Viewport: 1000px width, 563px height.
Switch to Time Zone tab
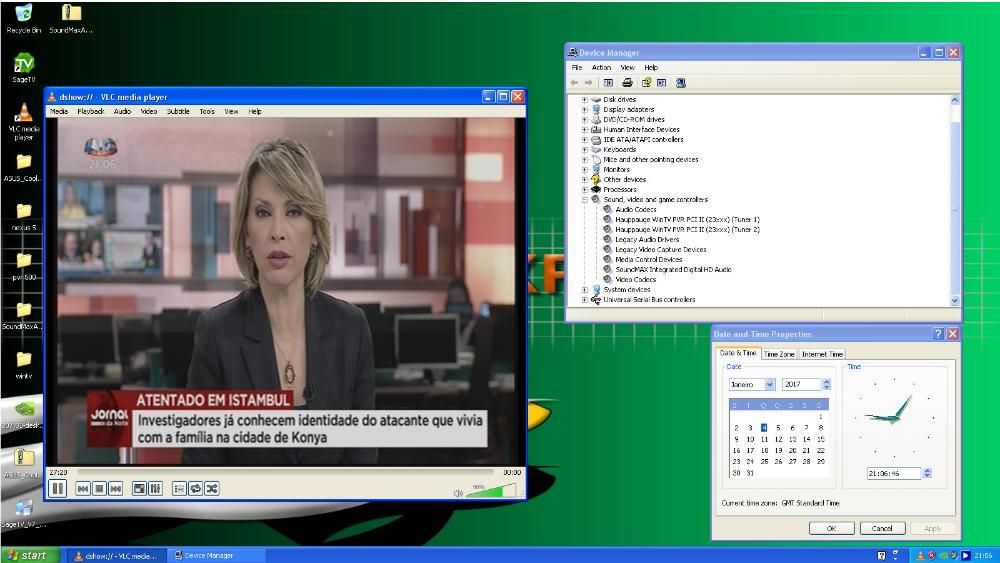pos(779,355)
